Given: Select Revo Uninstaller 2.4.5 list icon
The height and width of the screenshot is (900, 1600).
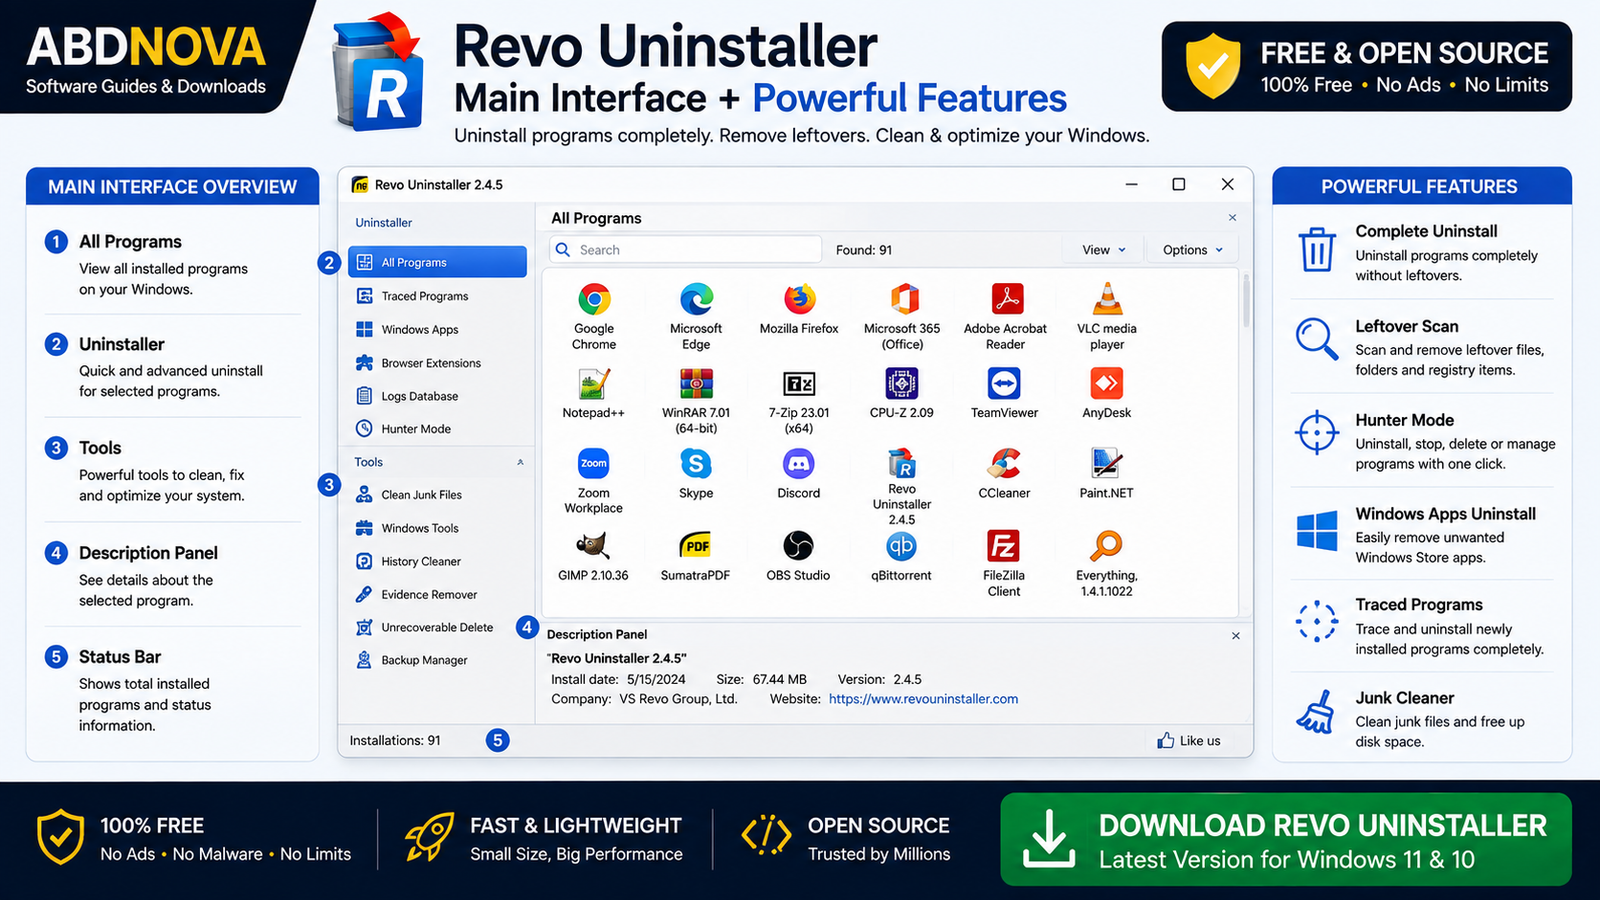Looking at the screenshot, I should tap(902, 463).
